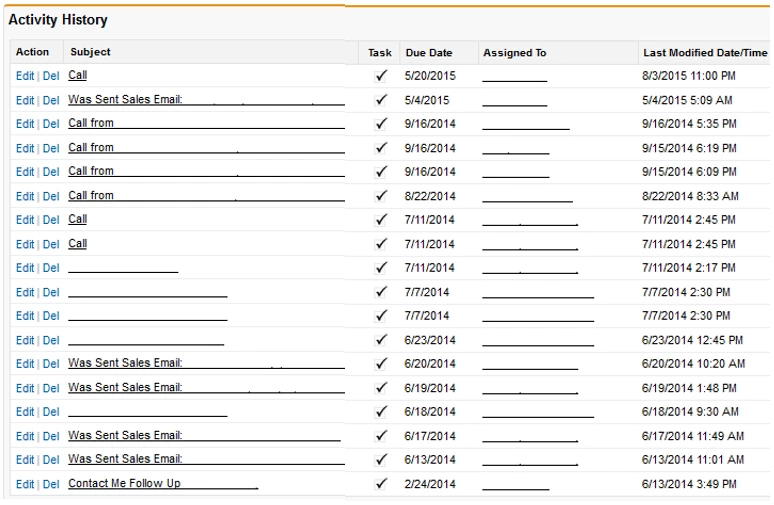
Task: Click Task checkmark for 6/20/2014 row
Action: click(x=381, y=363)
